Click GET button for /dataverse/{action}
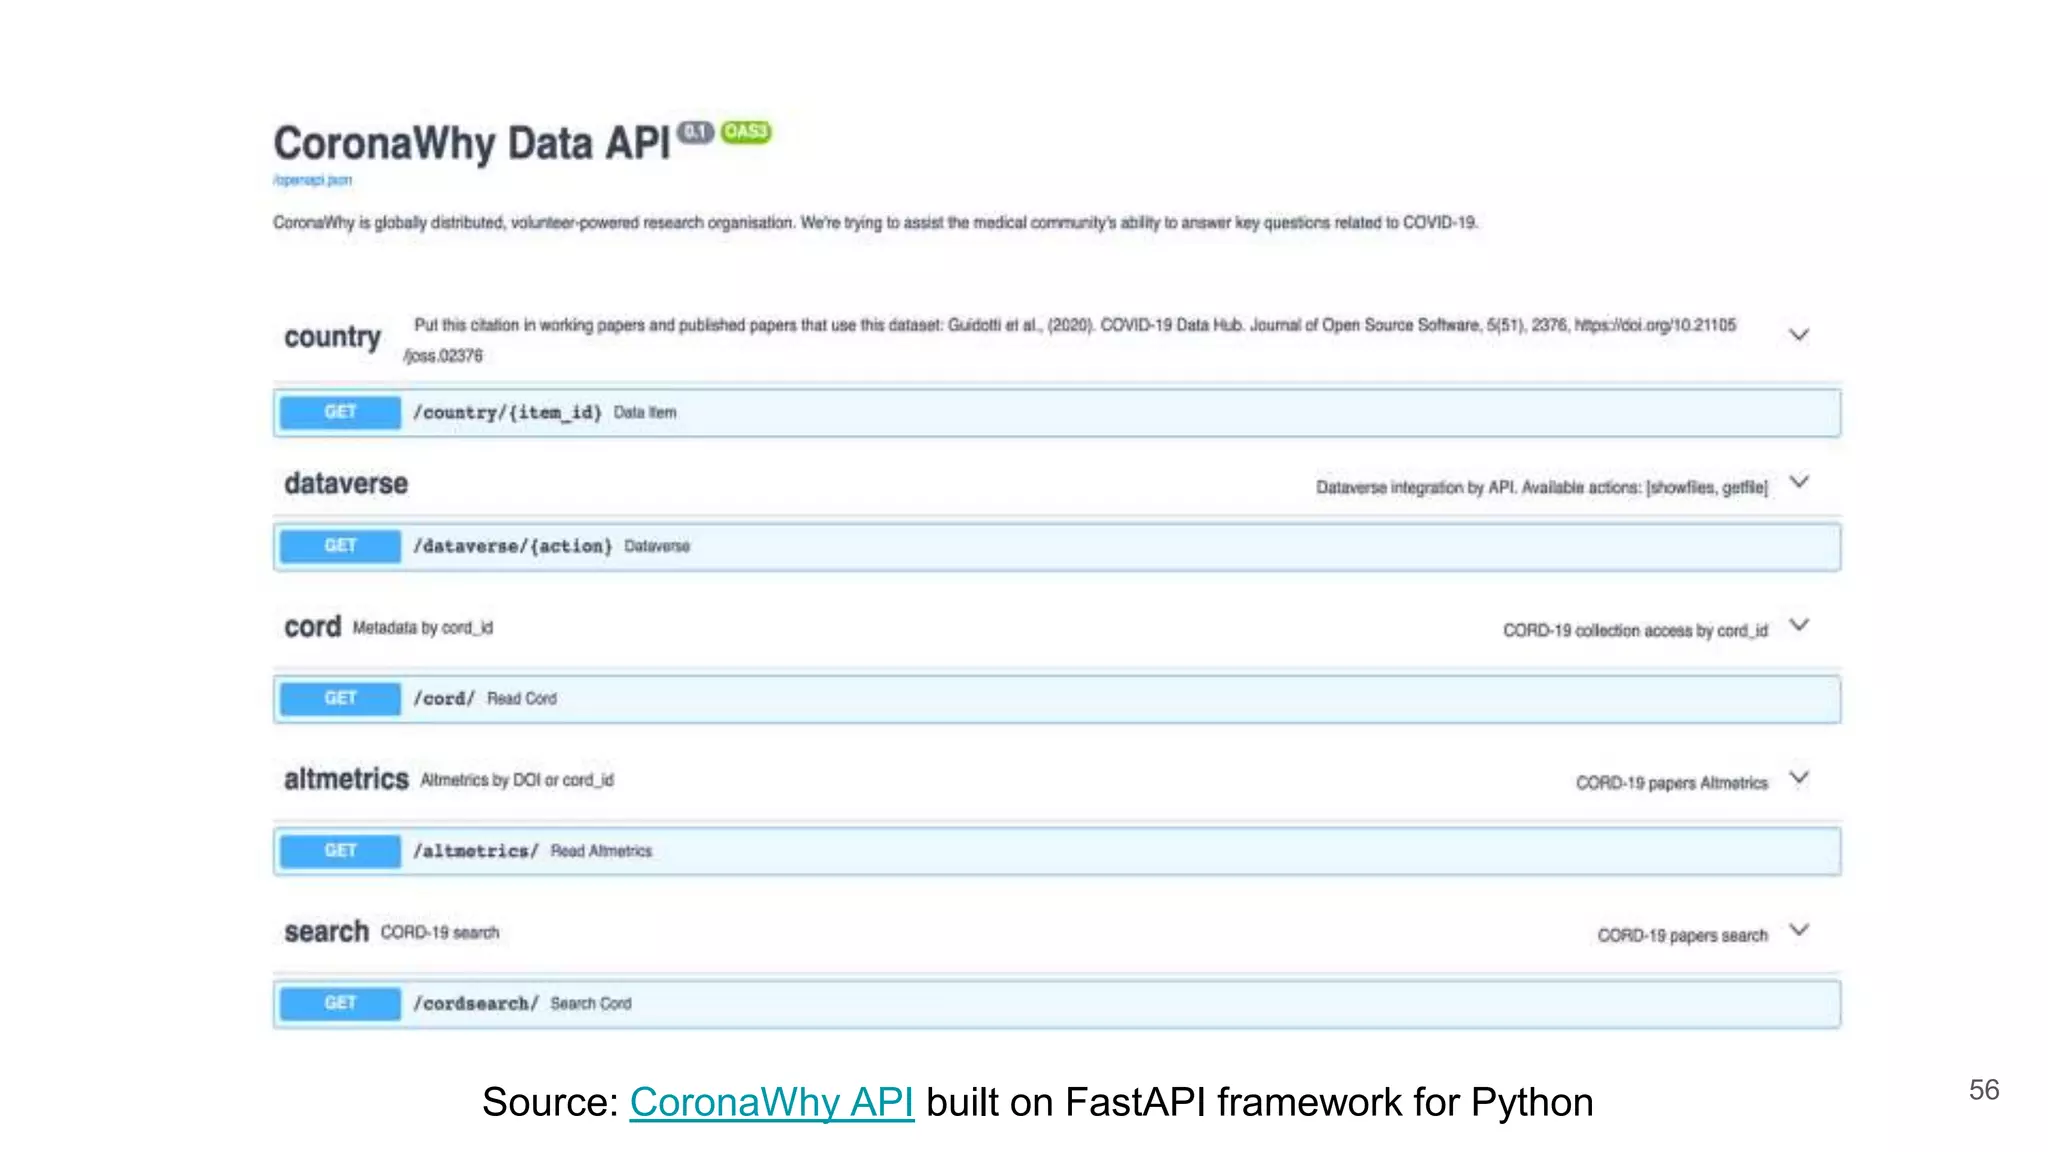Image resolution: width=2048 pixels, height=1152 pixels. 340,546
